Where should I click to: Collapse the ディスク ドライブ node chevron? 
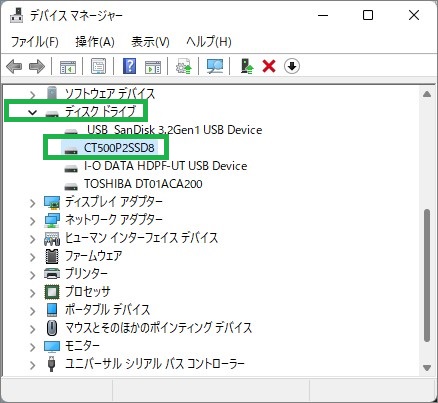tap(32, 112)
